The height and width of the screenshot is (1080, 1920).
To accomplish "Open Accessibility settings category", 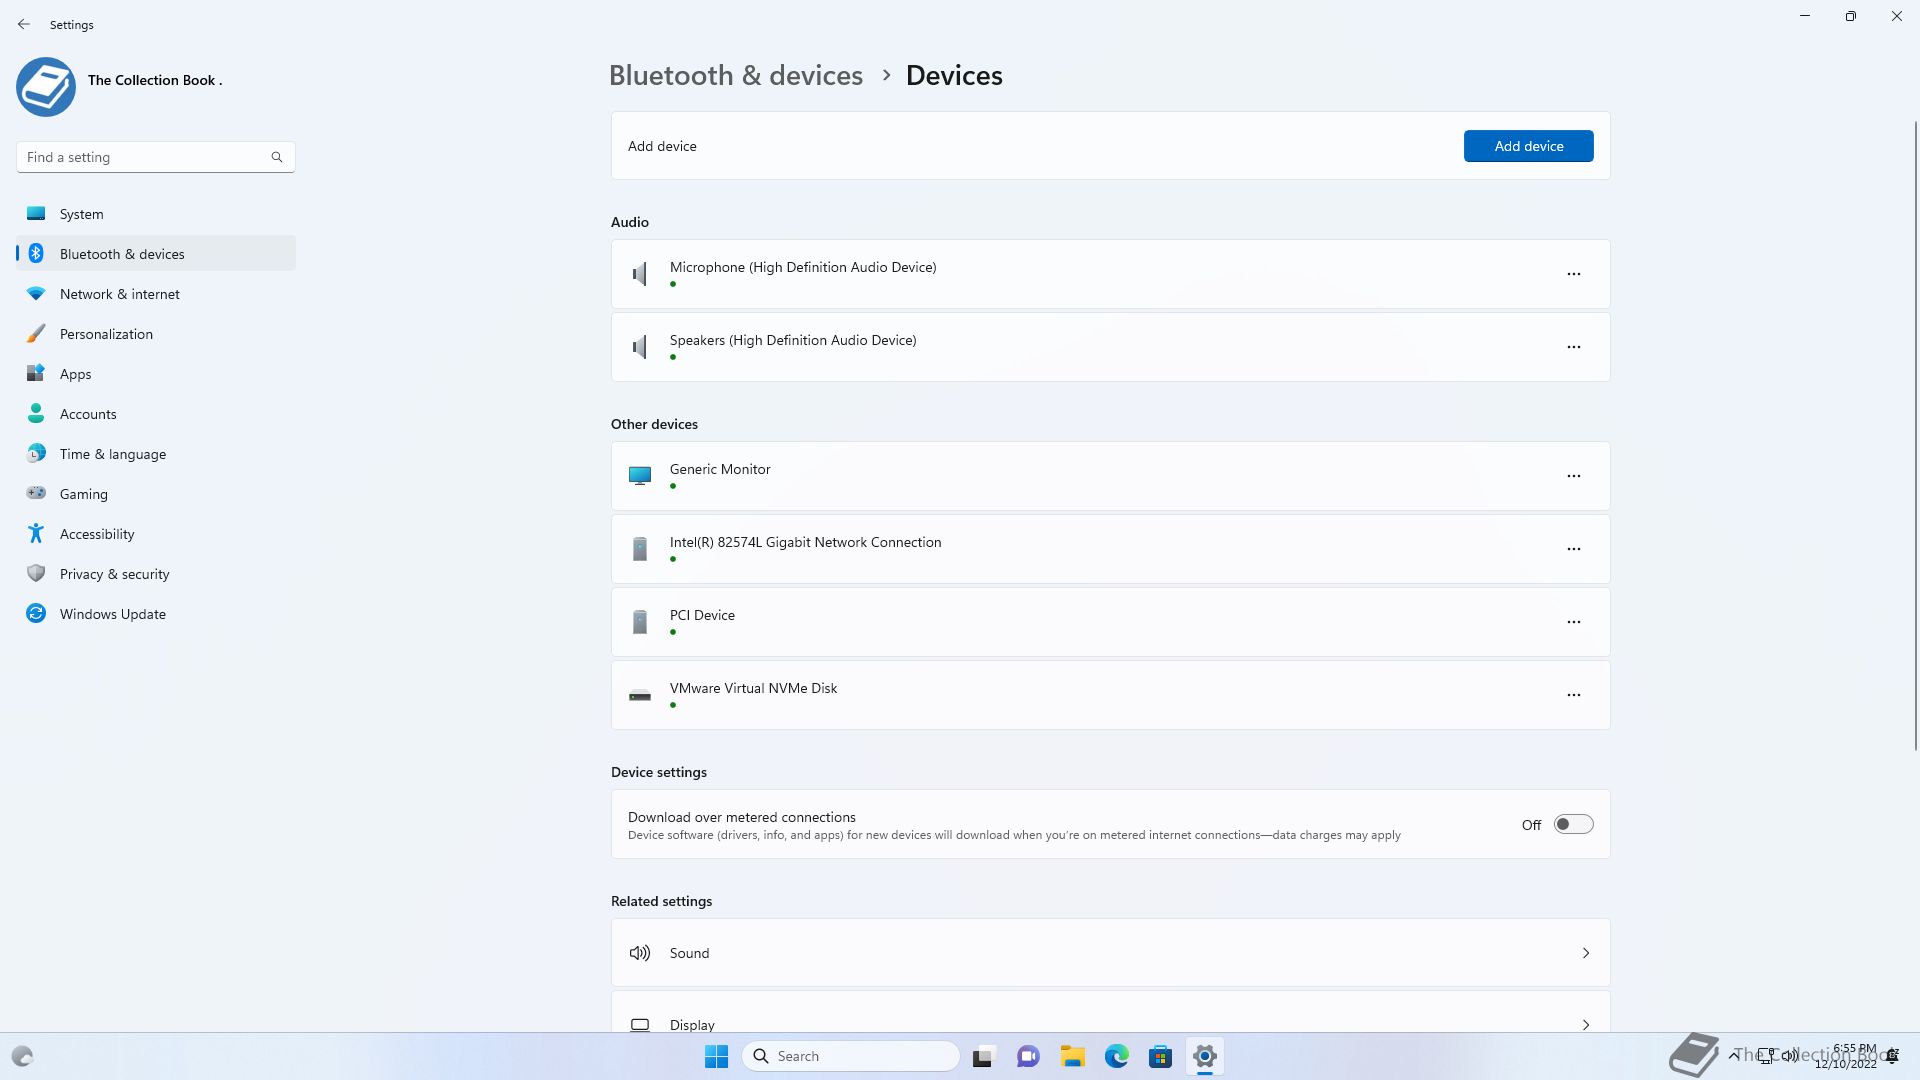I will 156,533.
